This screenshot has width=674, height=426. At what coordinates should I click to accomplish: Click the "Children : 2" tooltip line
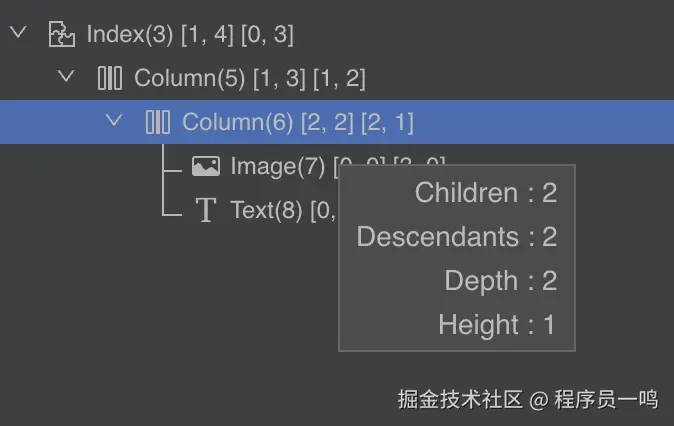486,193
